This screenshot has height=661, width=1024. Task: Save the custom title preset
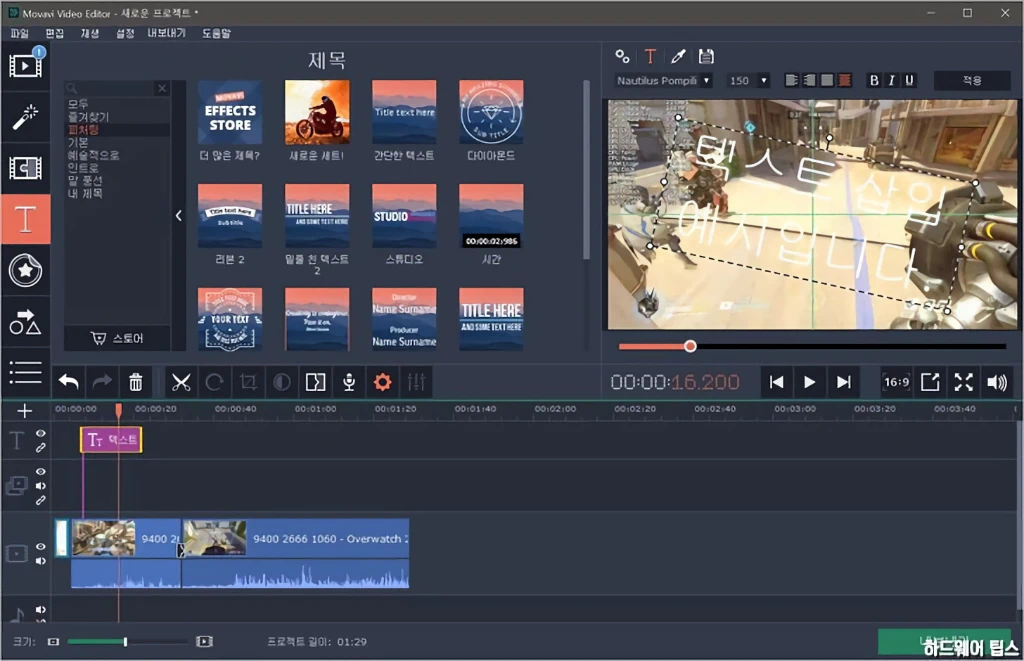point(706,57)
